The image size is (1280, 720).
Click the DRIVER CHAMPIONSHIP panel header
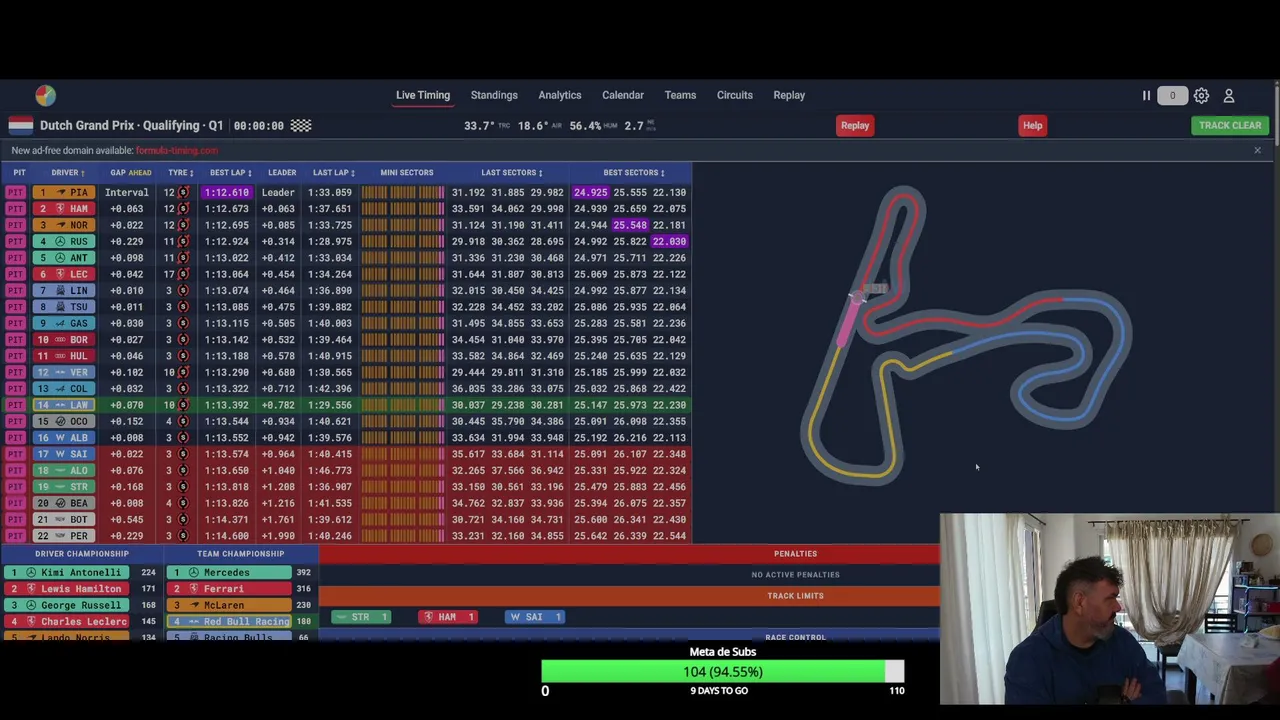[x=82, y=554]
